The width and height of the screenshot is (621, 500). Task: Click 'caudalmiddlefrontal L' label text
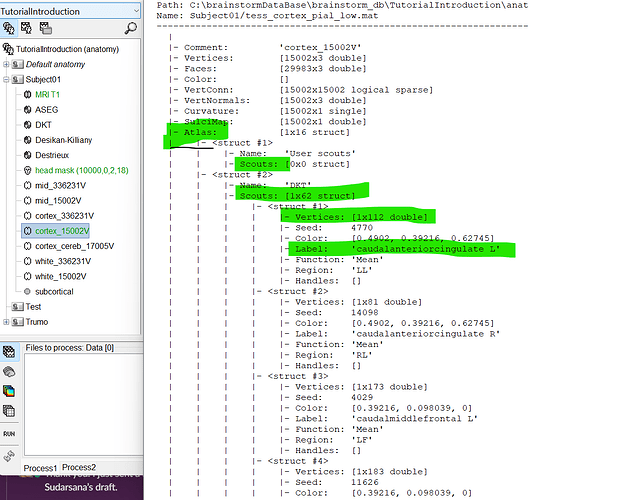415,419
